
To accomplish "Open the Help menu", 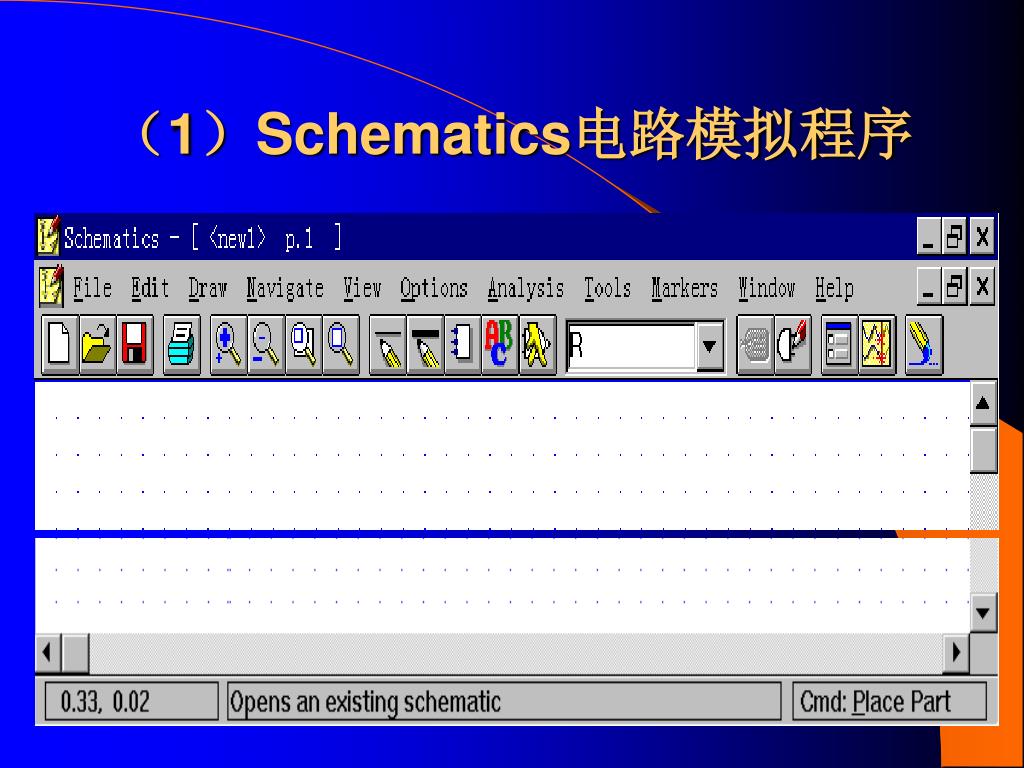I will point(834,288).
